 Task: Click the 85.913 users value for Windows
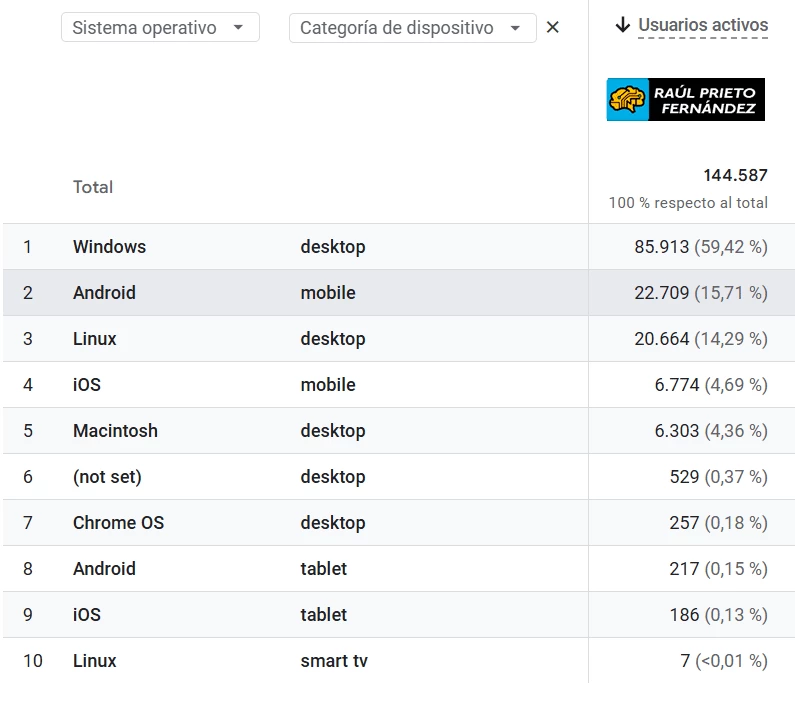tap(662, 247)
